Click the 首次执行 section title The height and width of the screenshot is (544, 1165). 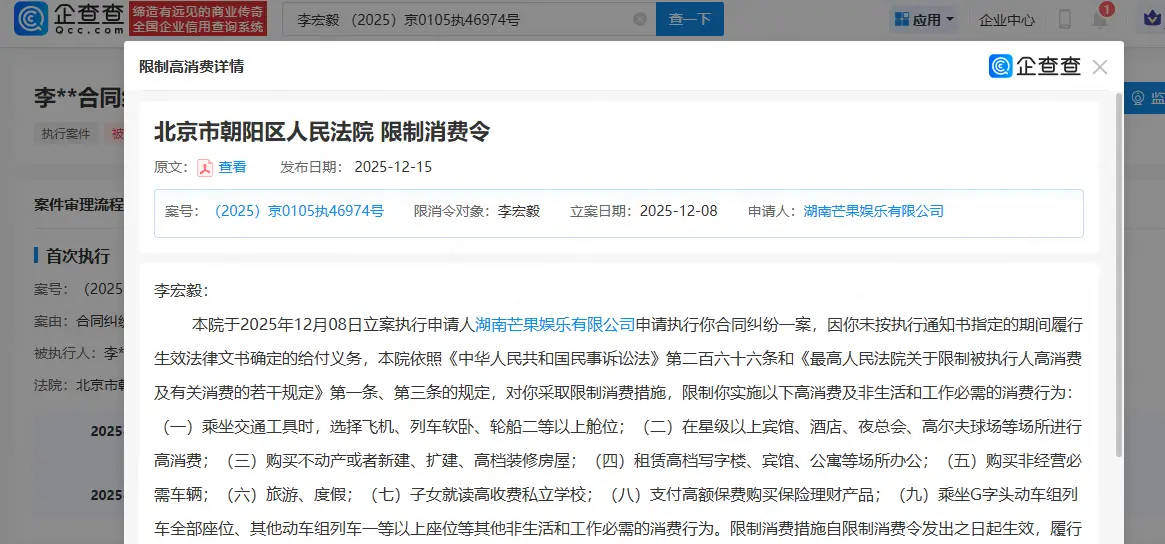(x=78, y=256)
